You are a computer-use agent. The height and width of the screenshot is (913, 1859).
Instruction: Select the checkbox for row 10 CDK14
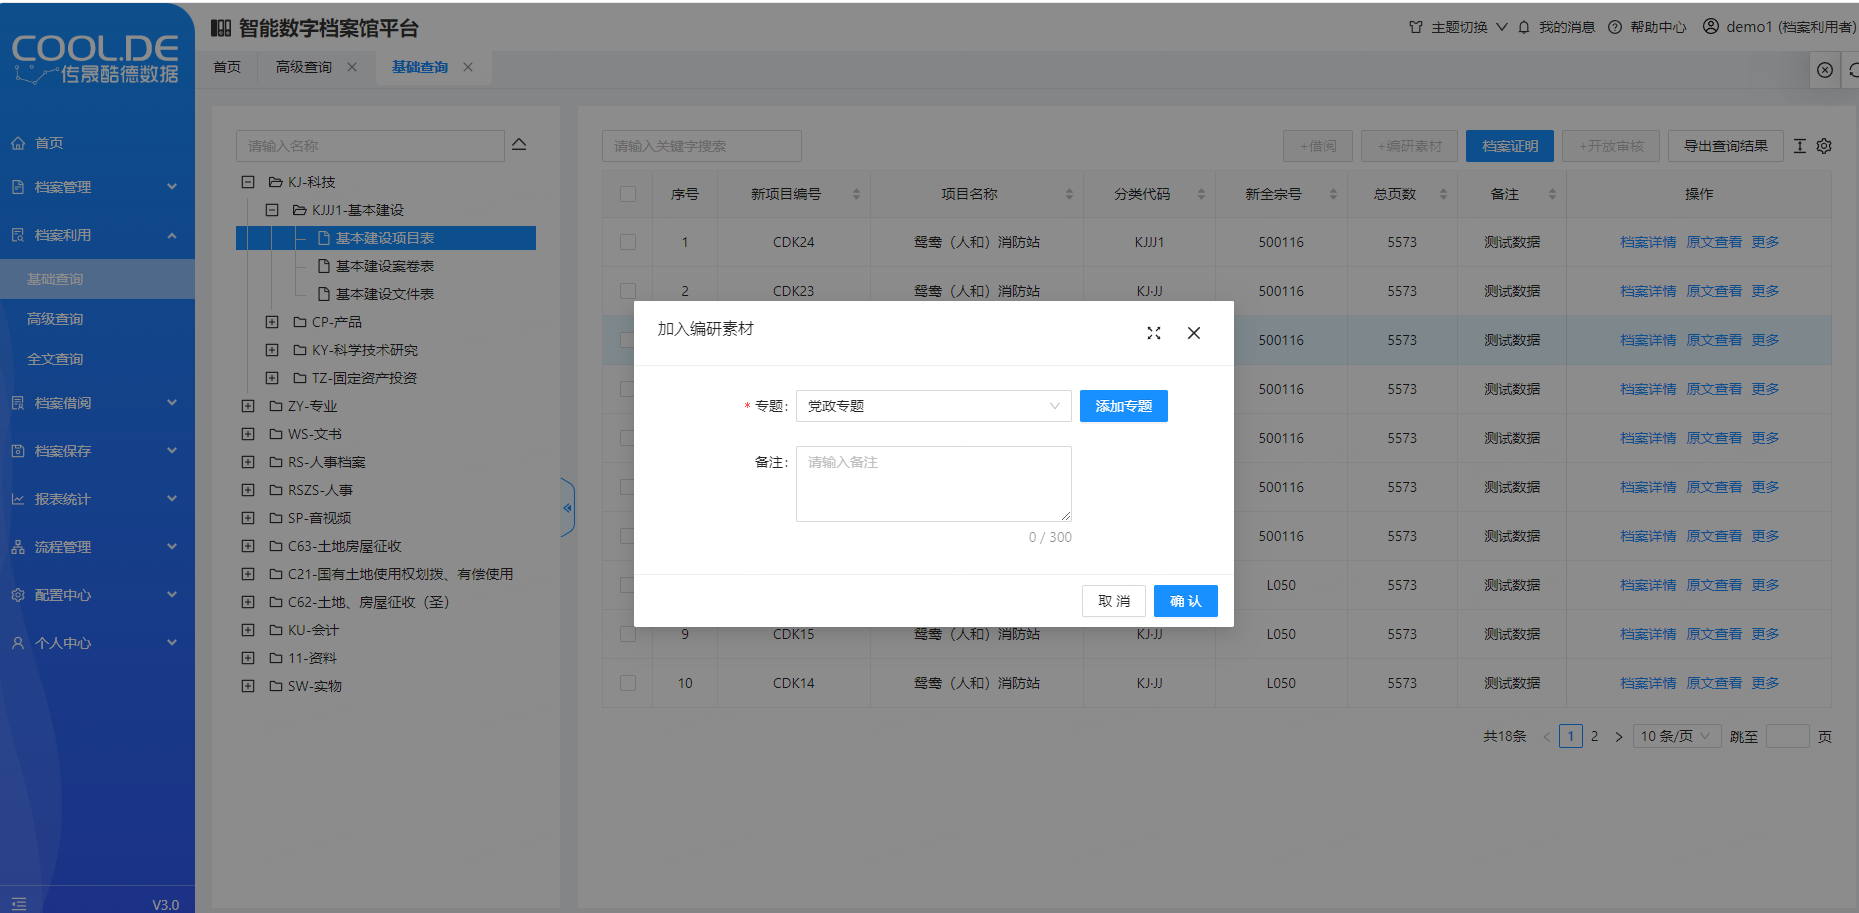pyautogui.click(x=628, y=683)
